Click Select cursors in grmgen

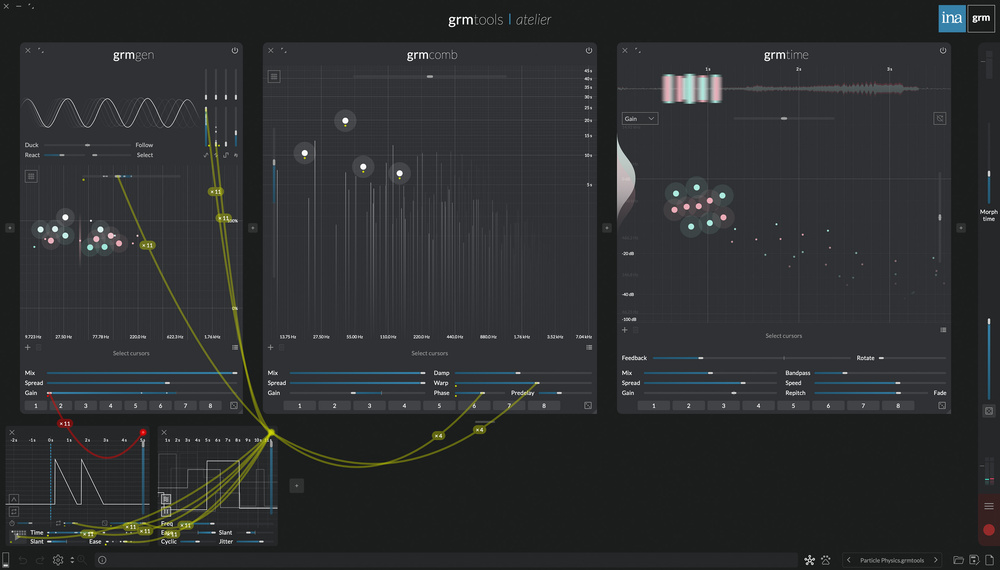[131, 353]
